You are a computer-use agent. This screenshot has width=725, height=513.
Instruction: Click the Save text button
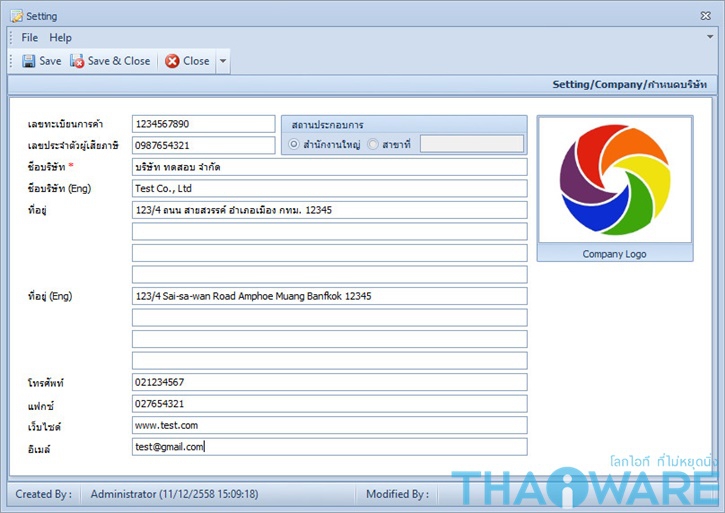coord(50,61)
